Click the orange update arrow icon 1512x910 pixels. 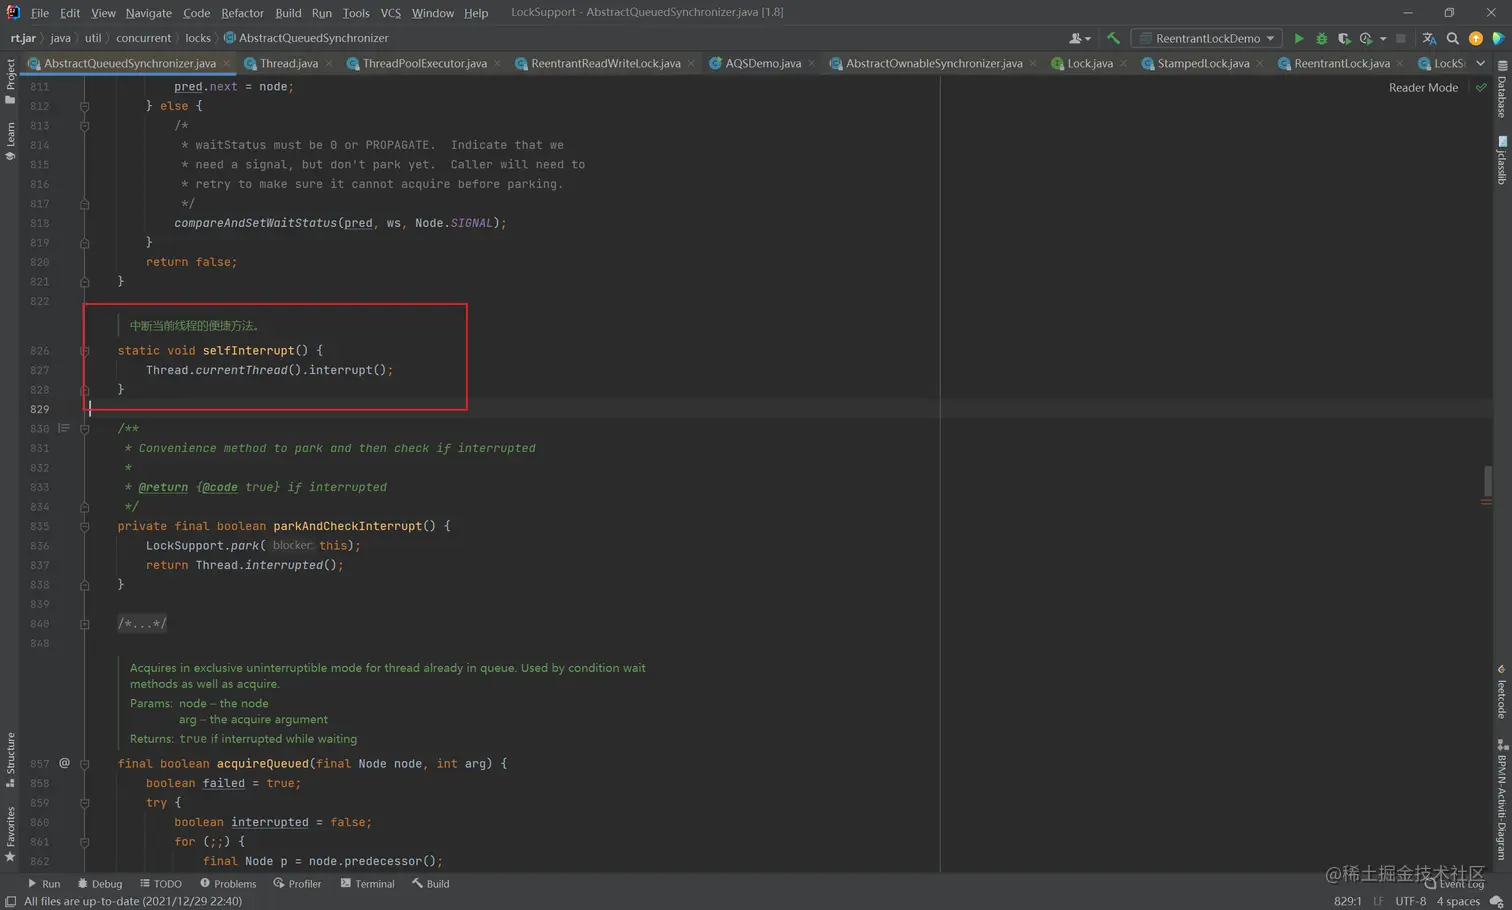click(1476, 38)
